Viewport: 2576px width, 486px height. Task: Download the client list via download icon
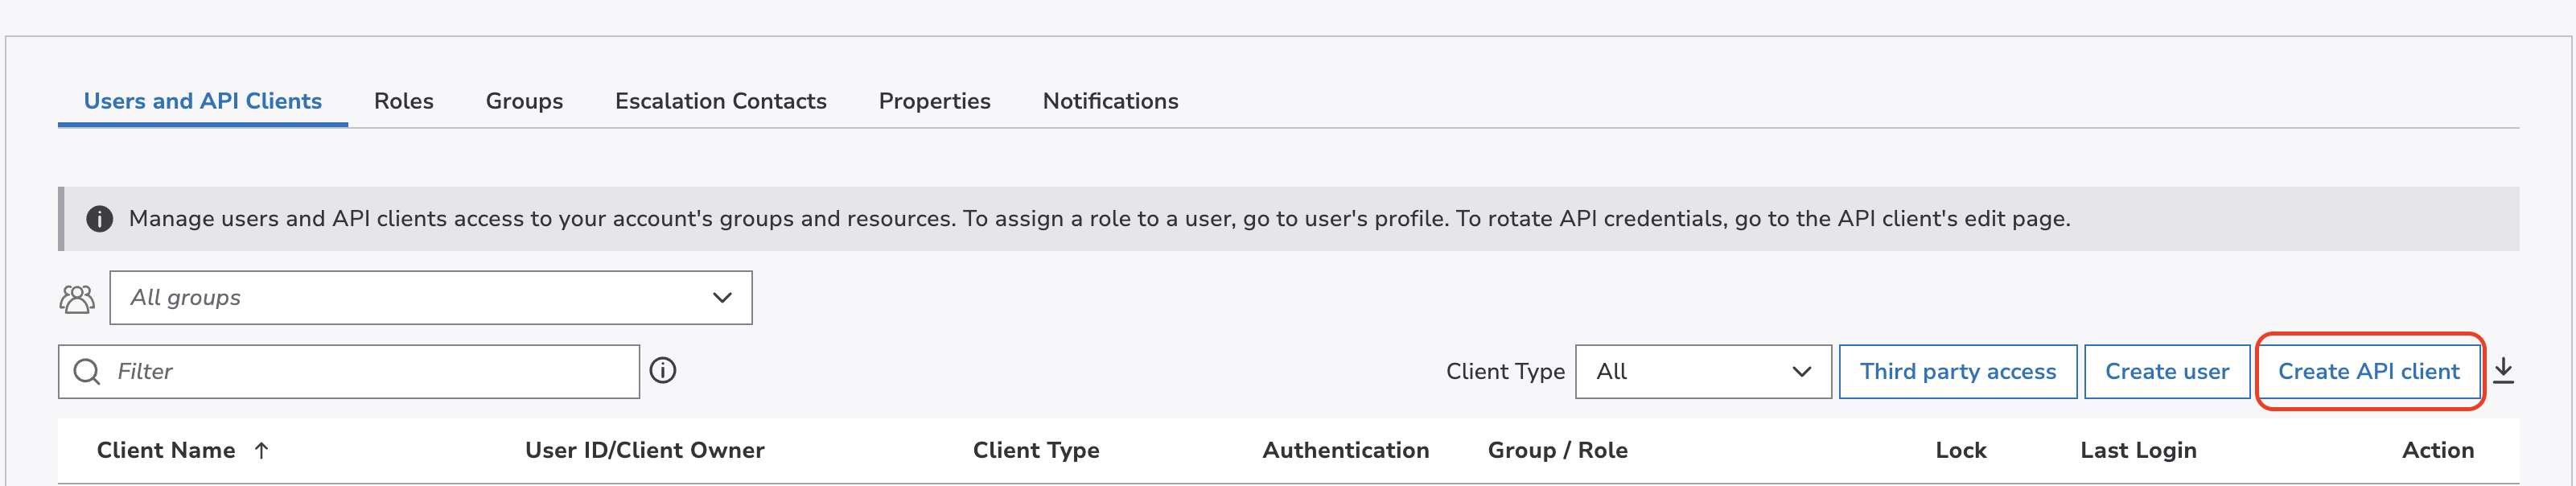(2504, 371)
